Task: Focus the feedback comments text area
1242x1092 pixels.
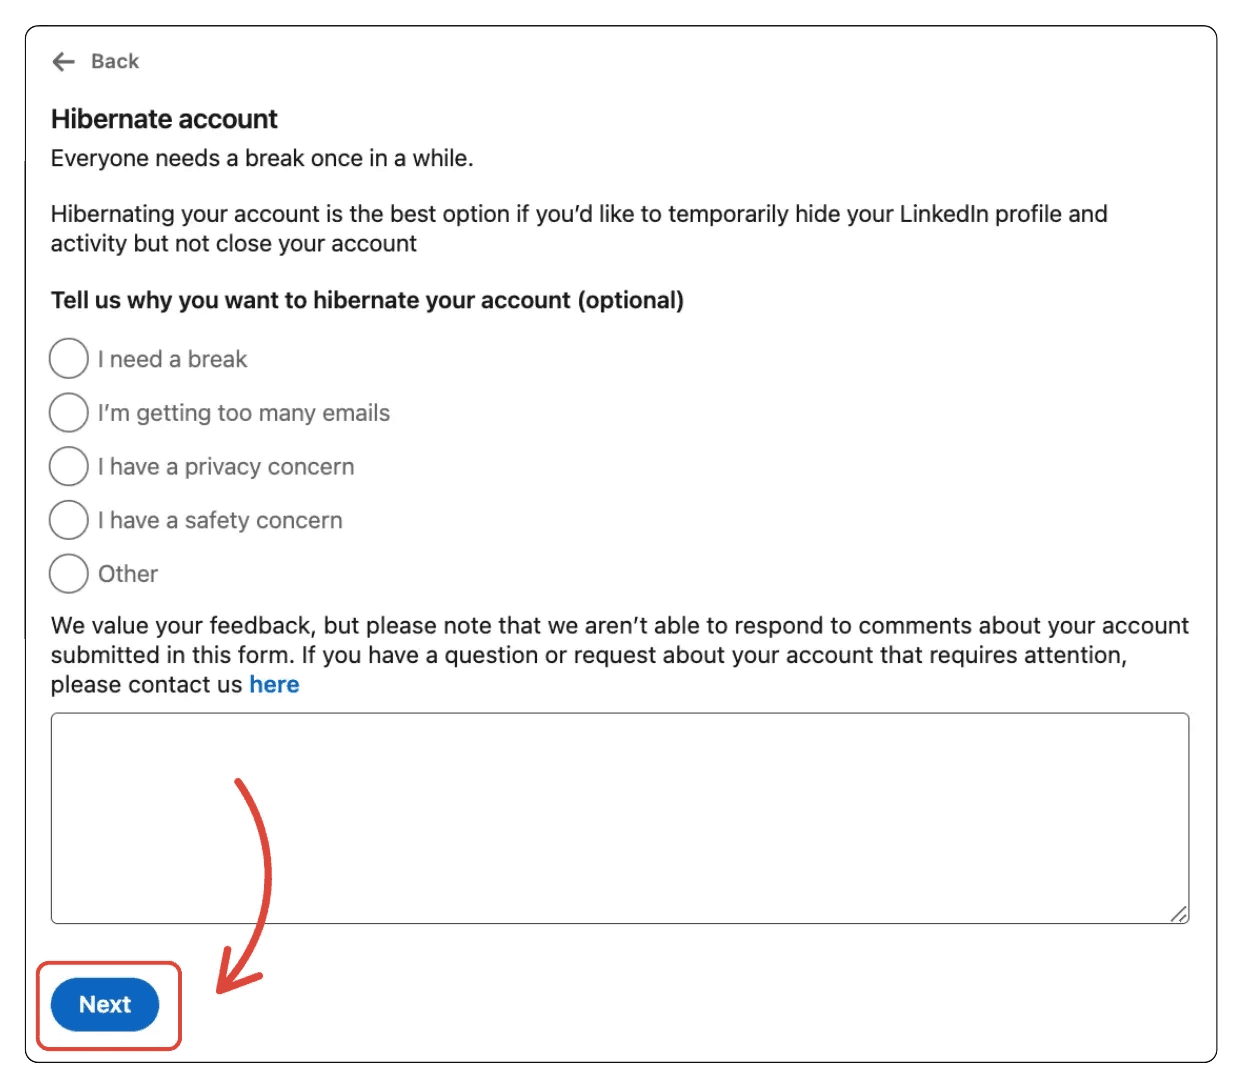Action: pos(620,818)
